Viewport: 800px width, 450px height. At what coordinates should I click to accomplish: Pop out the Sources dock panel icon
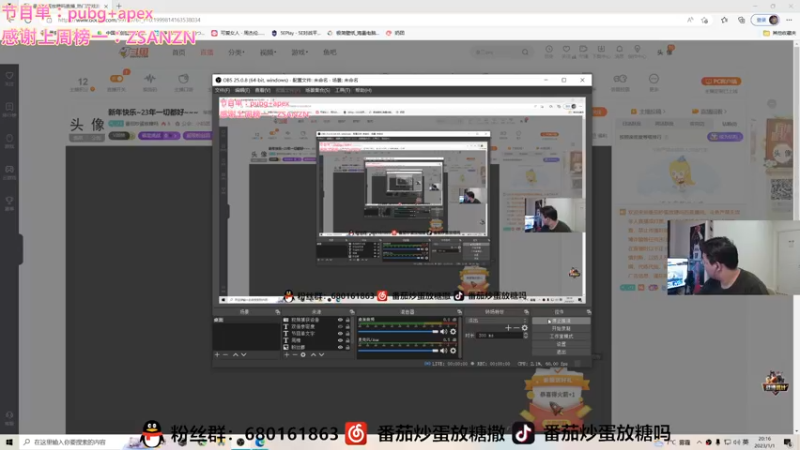point(352,312)
